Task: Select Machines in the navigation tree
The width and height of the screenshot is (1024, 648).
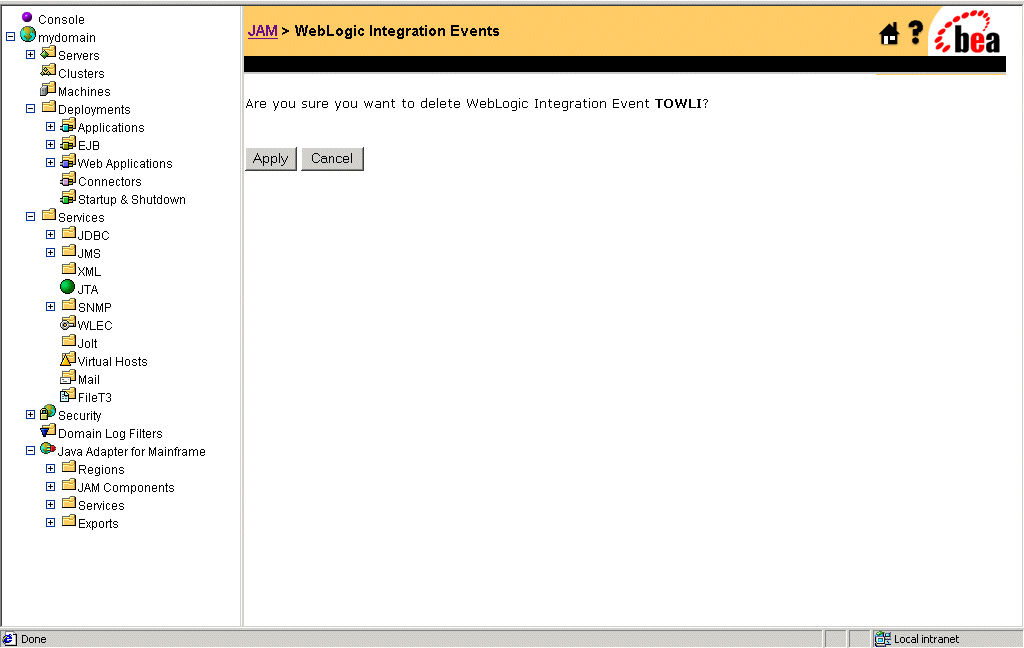Action: click(84, 91)
